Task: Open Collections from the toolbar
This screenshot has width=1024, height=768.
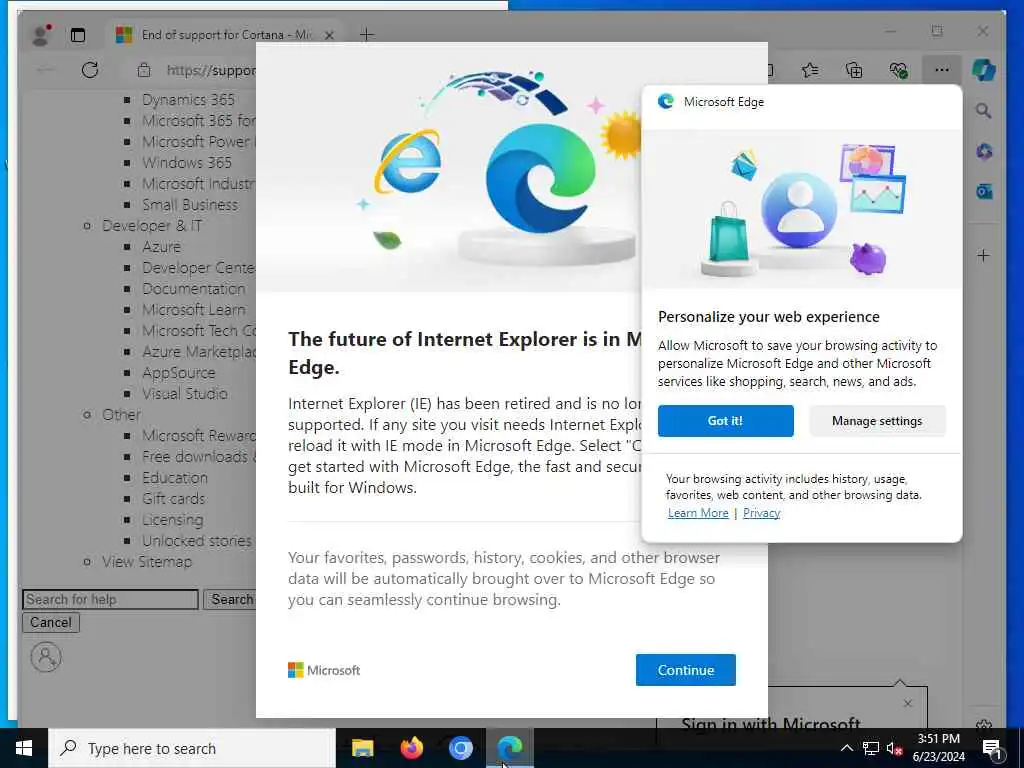Action: click(x=854, y=70)
